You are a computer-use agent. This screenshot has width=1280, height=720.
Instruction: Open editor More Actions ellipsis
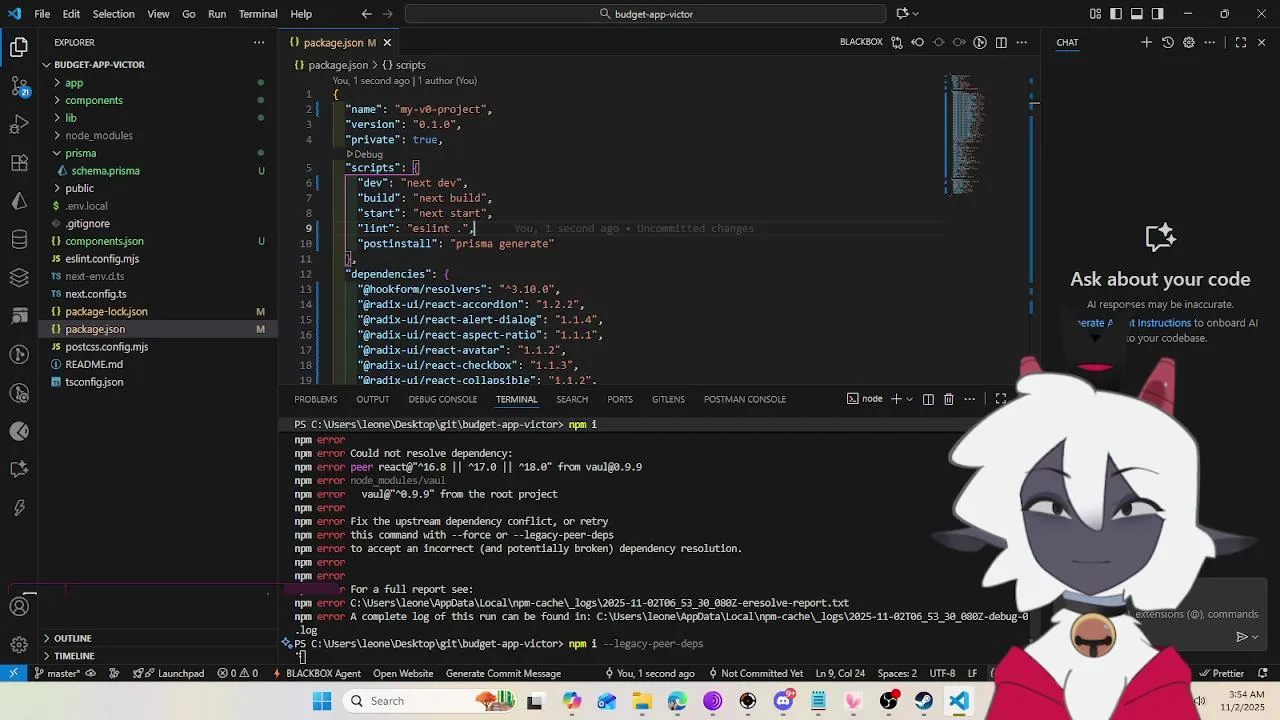[1022, 42]
